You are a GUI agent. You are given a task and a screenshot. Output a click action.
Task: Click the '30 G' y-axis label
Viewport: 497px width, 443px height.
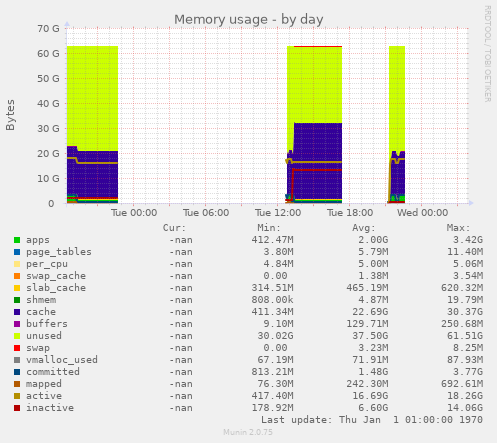48,129
